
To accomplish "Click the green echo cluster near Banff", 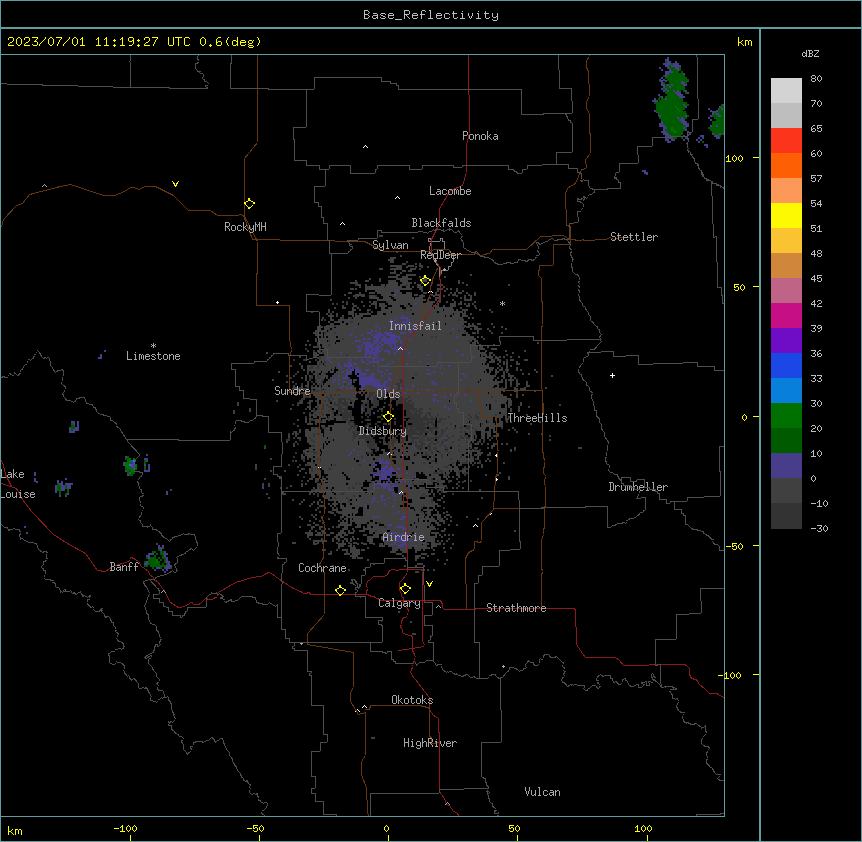I will pos(158,560).
